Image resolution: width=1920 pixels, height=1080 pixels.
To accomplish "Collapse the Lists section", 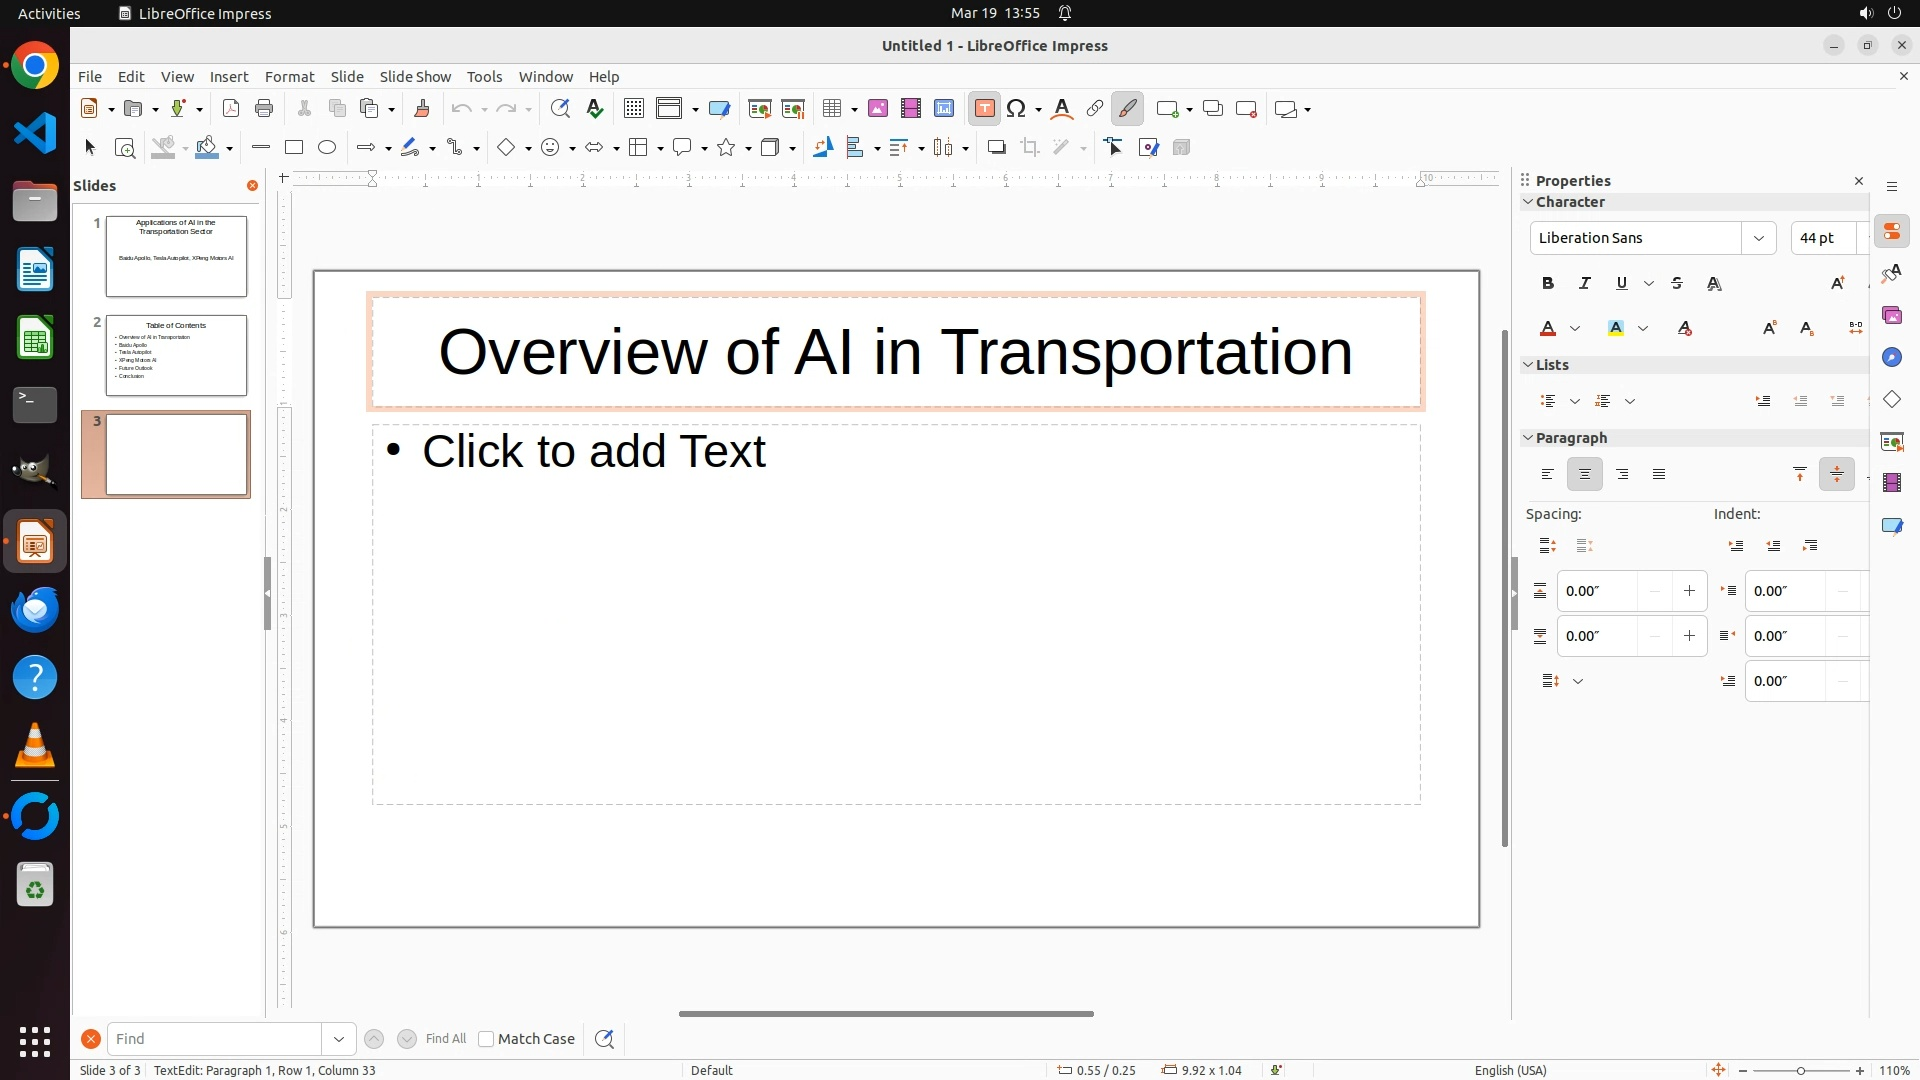I will 1528,365.
